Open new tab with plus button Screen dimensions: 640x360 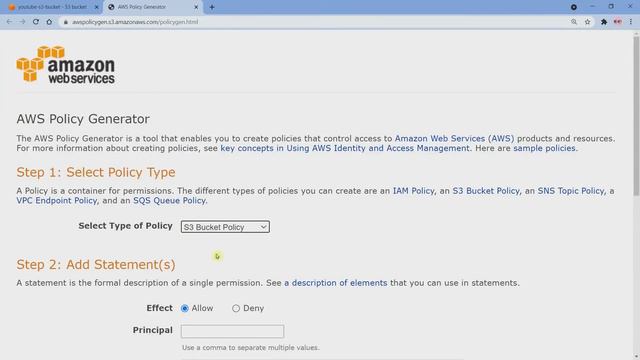pyautogui.click(x=211, y=7)
